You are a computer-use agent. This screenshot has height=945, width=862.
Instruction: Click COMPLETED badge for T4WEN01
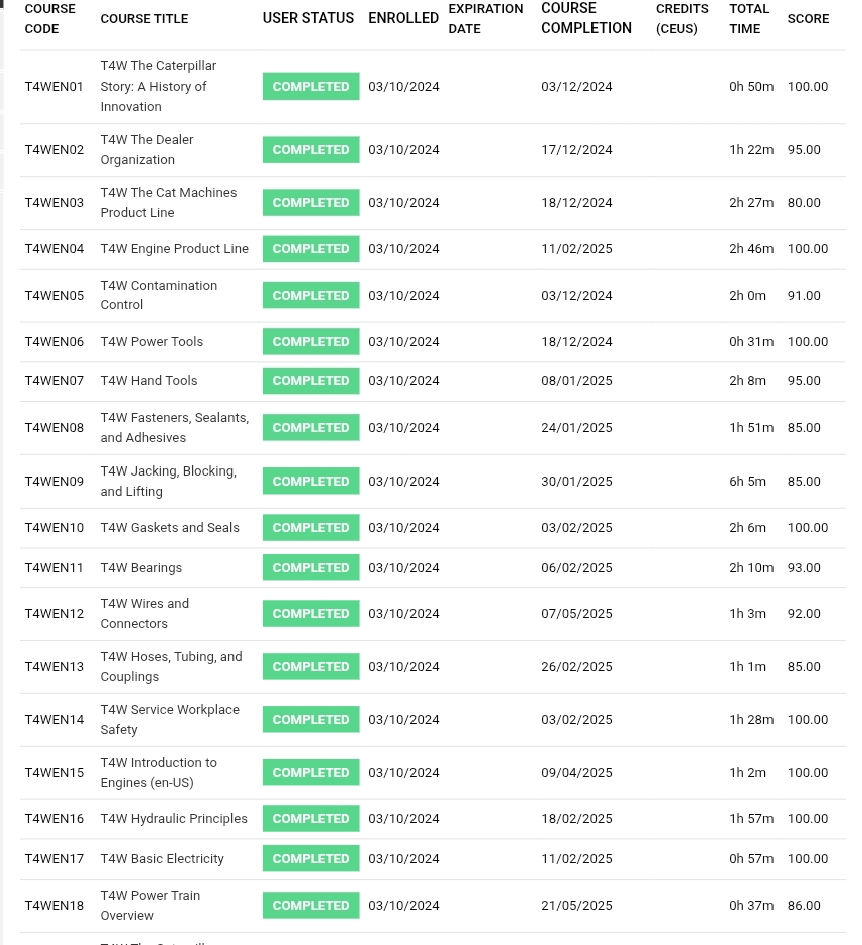pyautogui.click(x=311, y=86)
